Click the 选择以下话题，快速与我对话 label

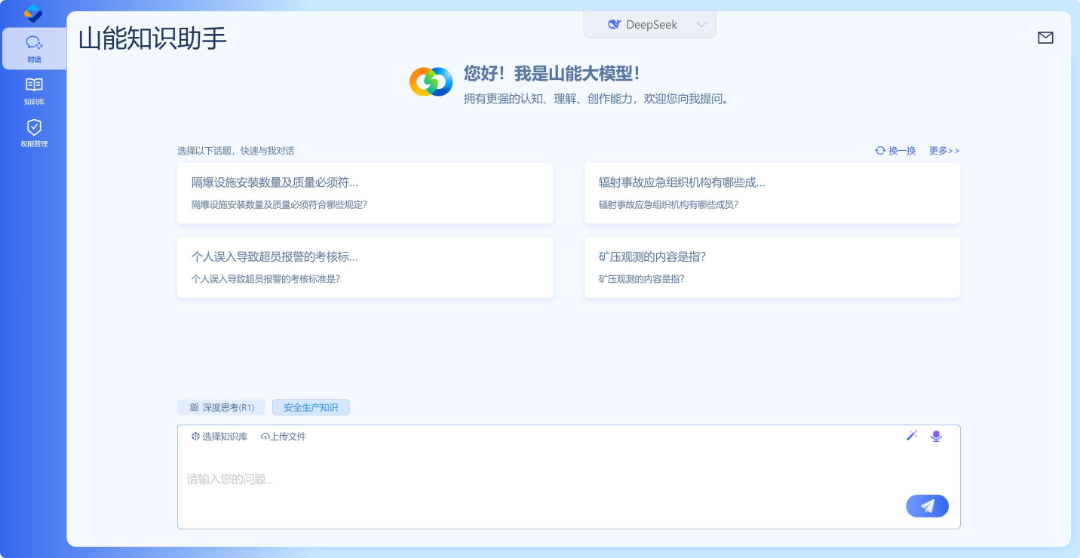(236, 151)
